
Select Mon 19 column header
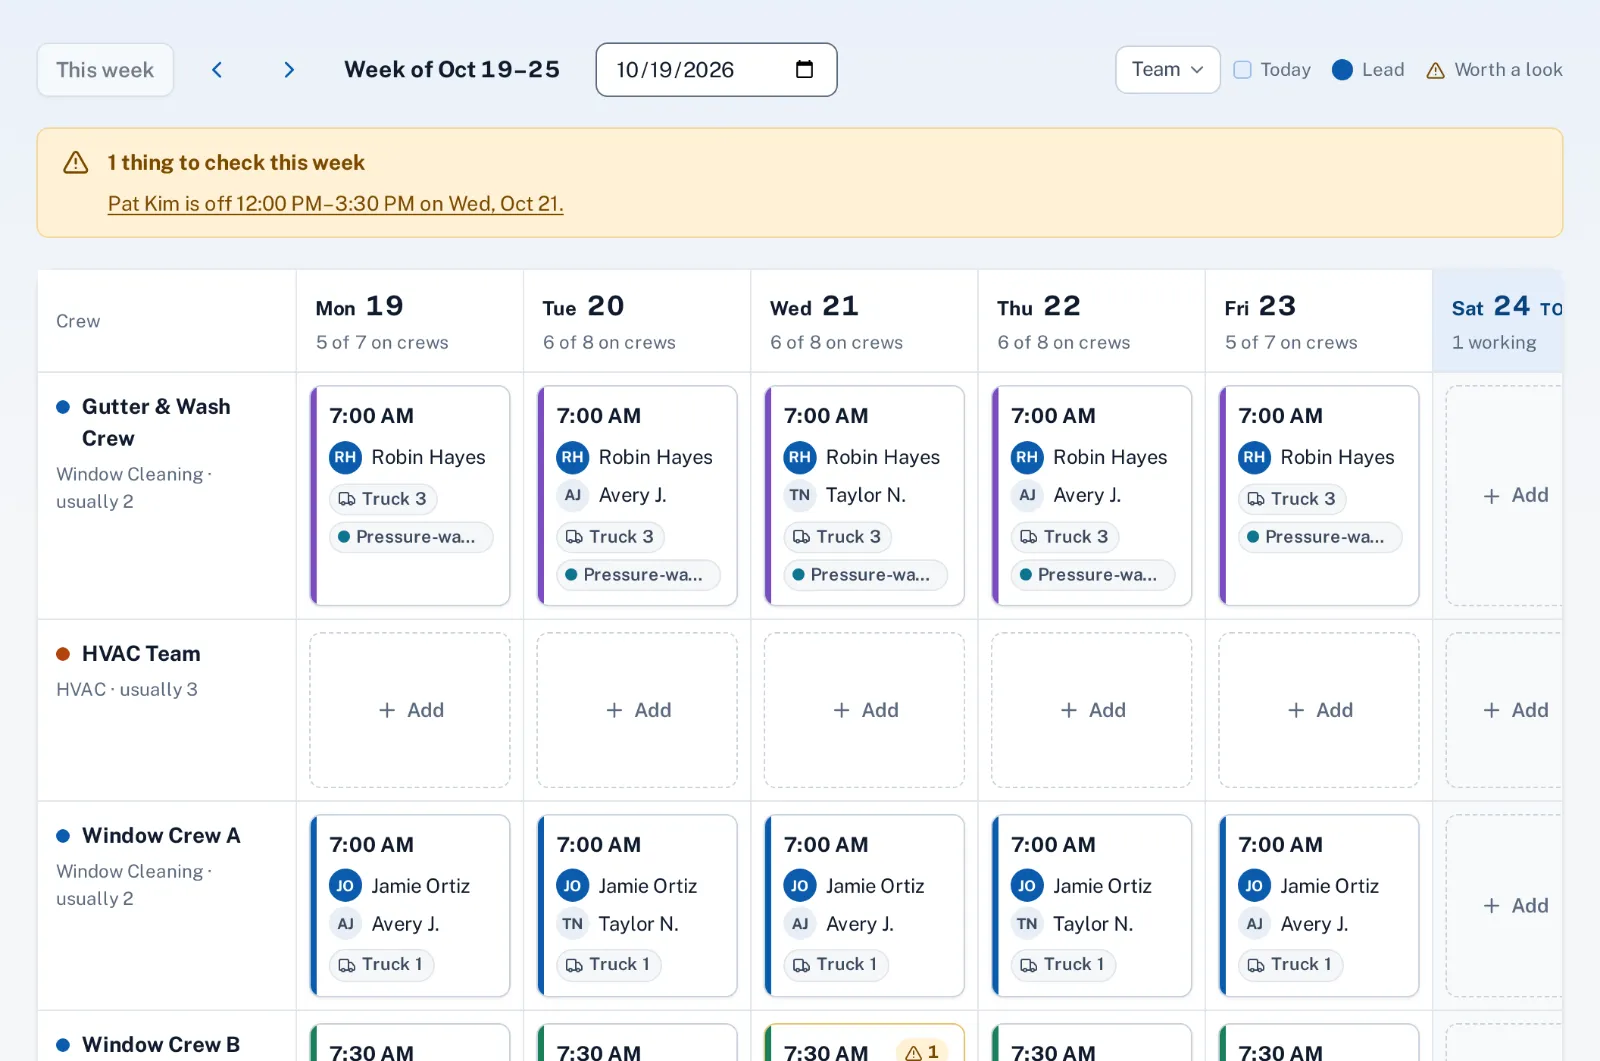tap(410, 321)
